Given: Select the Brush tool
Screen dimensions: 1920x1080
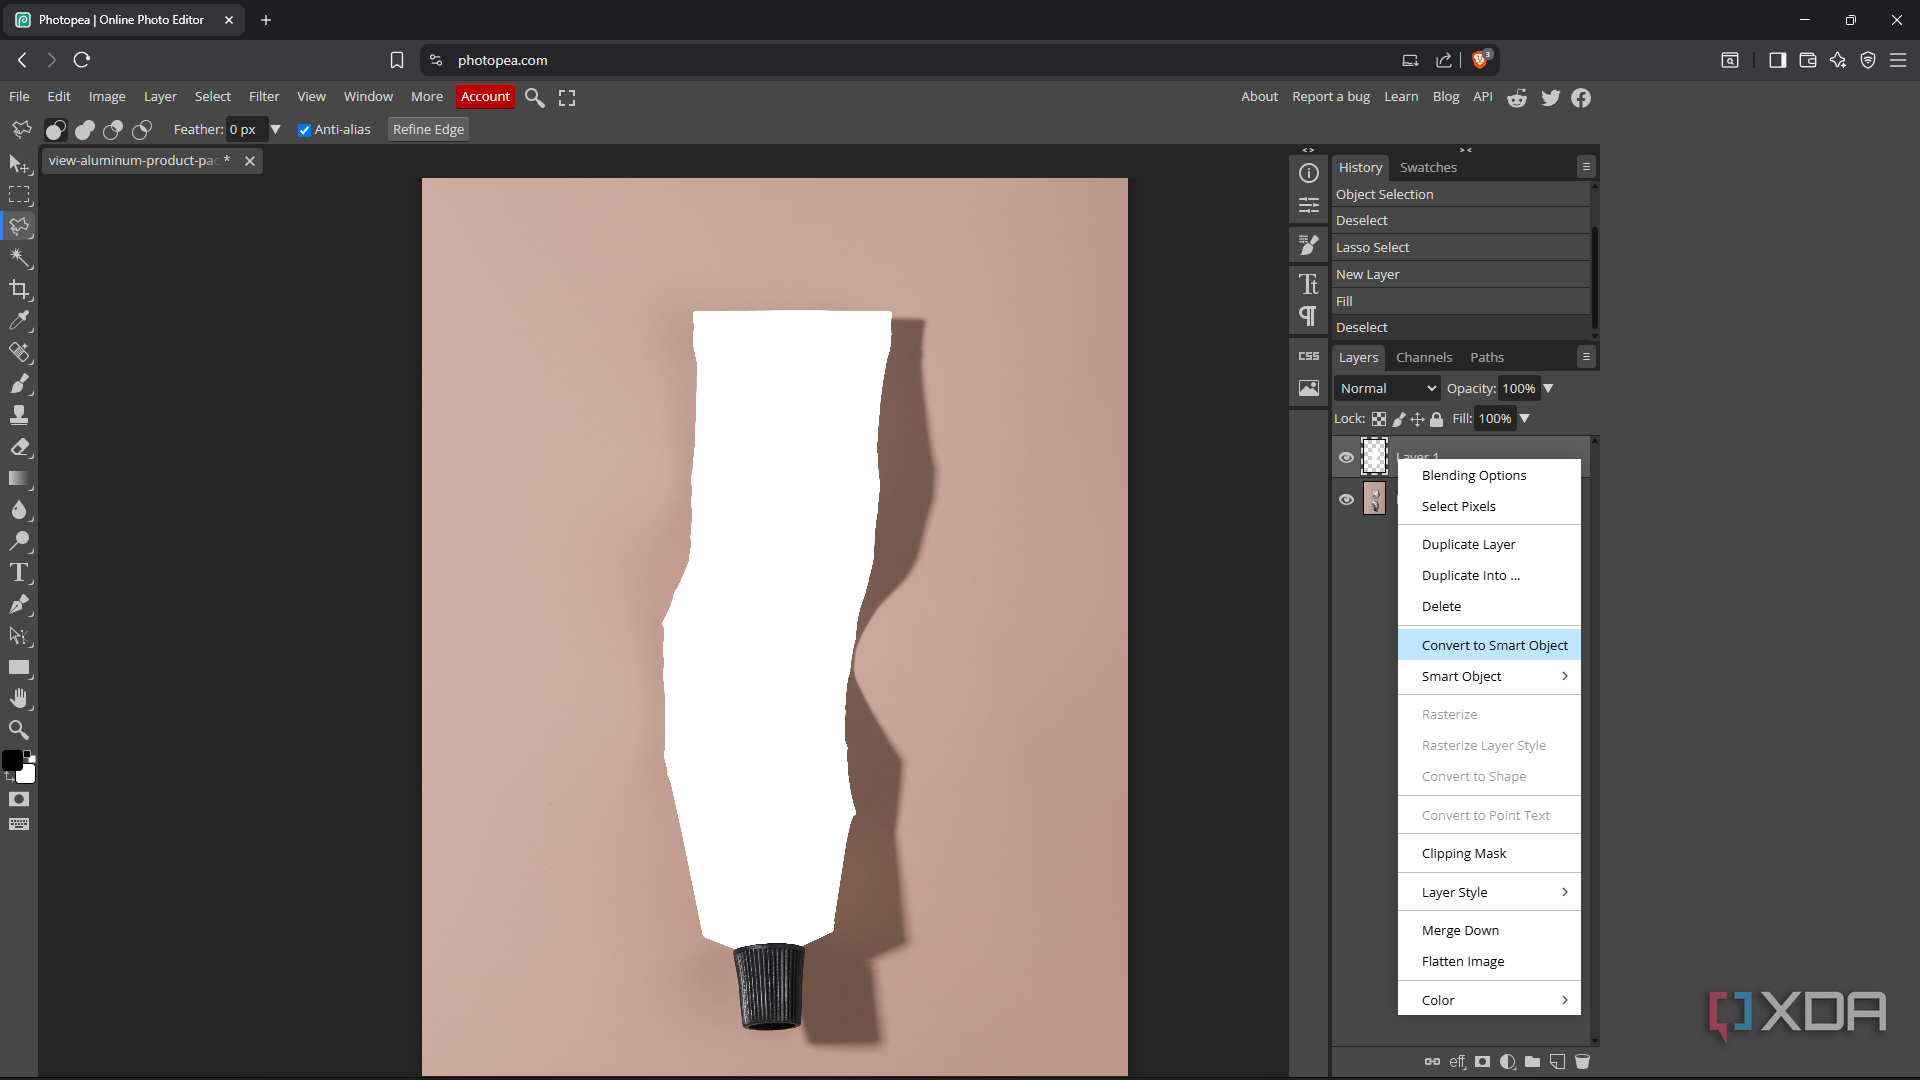Looking at the screenshot, I should (19, 384).
